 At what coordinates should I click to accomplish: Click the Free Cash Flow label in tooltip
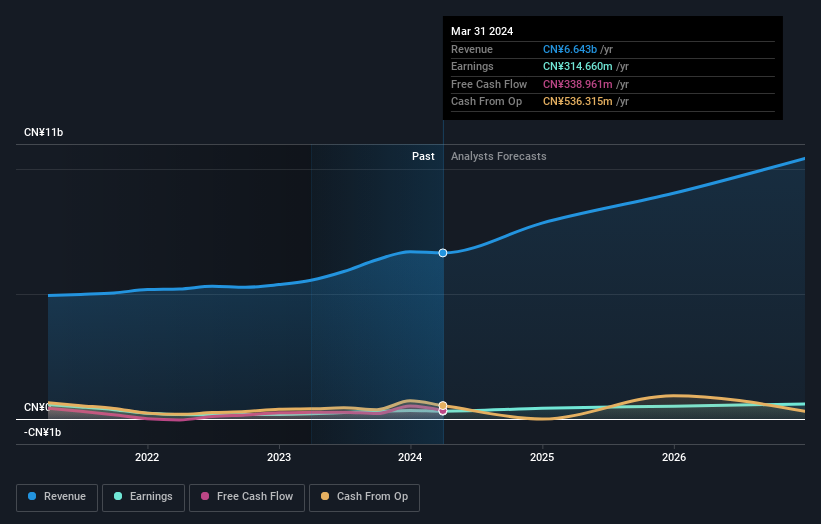489,84
